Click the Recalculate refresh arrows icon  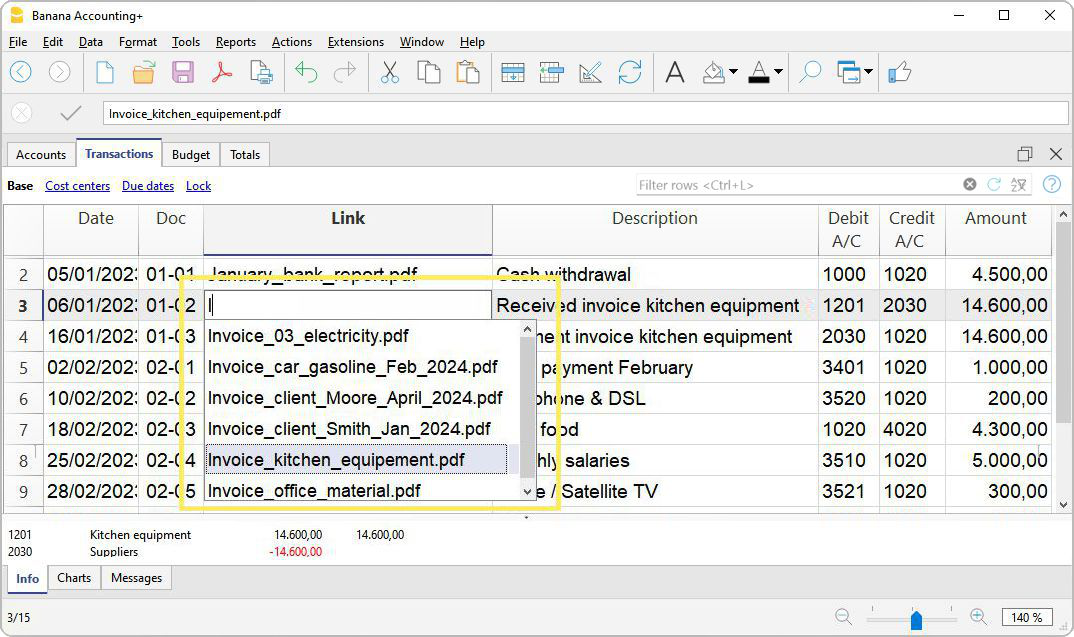click(629, 72)
